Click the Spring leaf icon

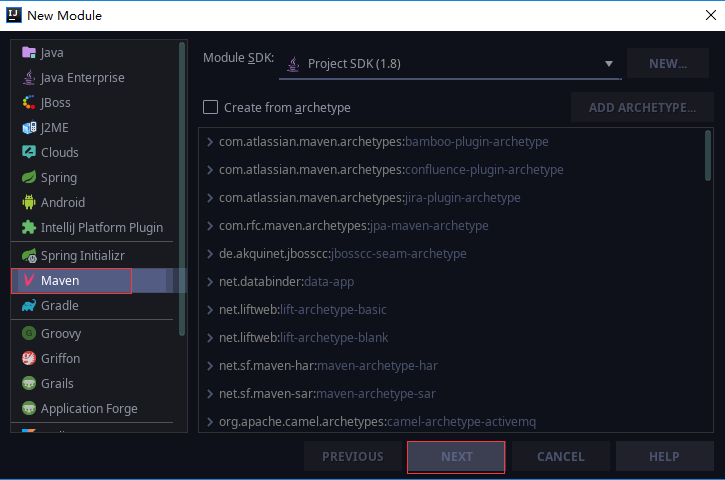point(29,177)
